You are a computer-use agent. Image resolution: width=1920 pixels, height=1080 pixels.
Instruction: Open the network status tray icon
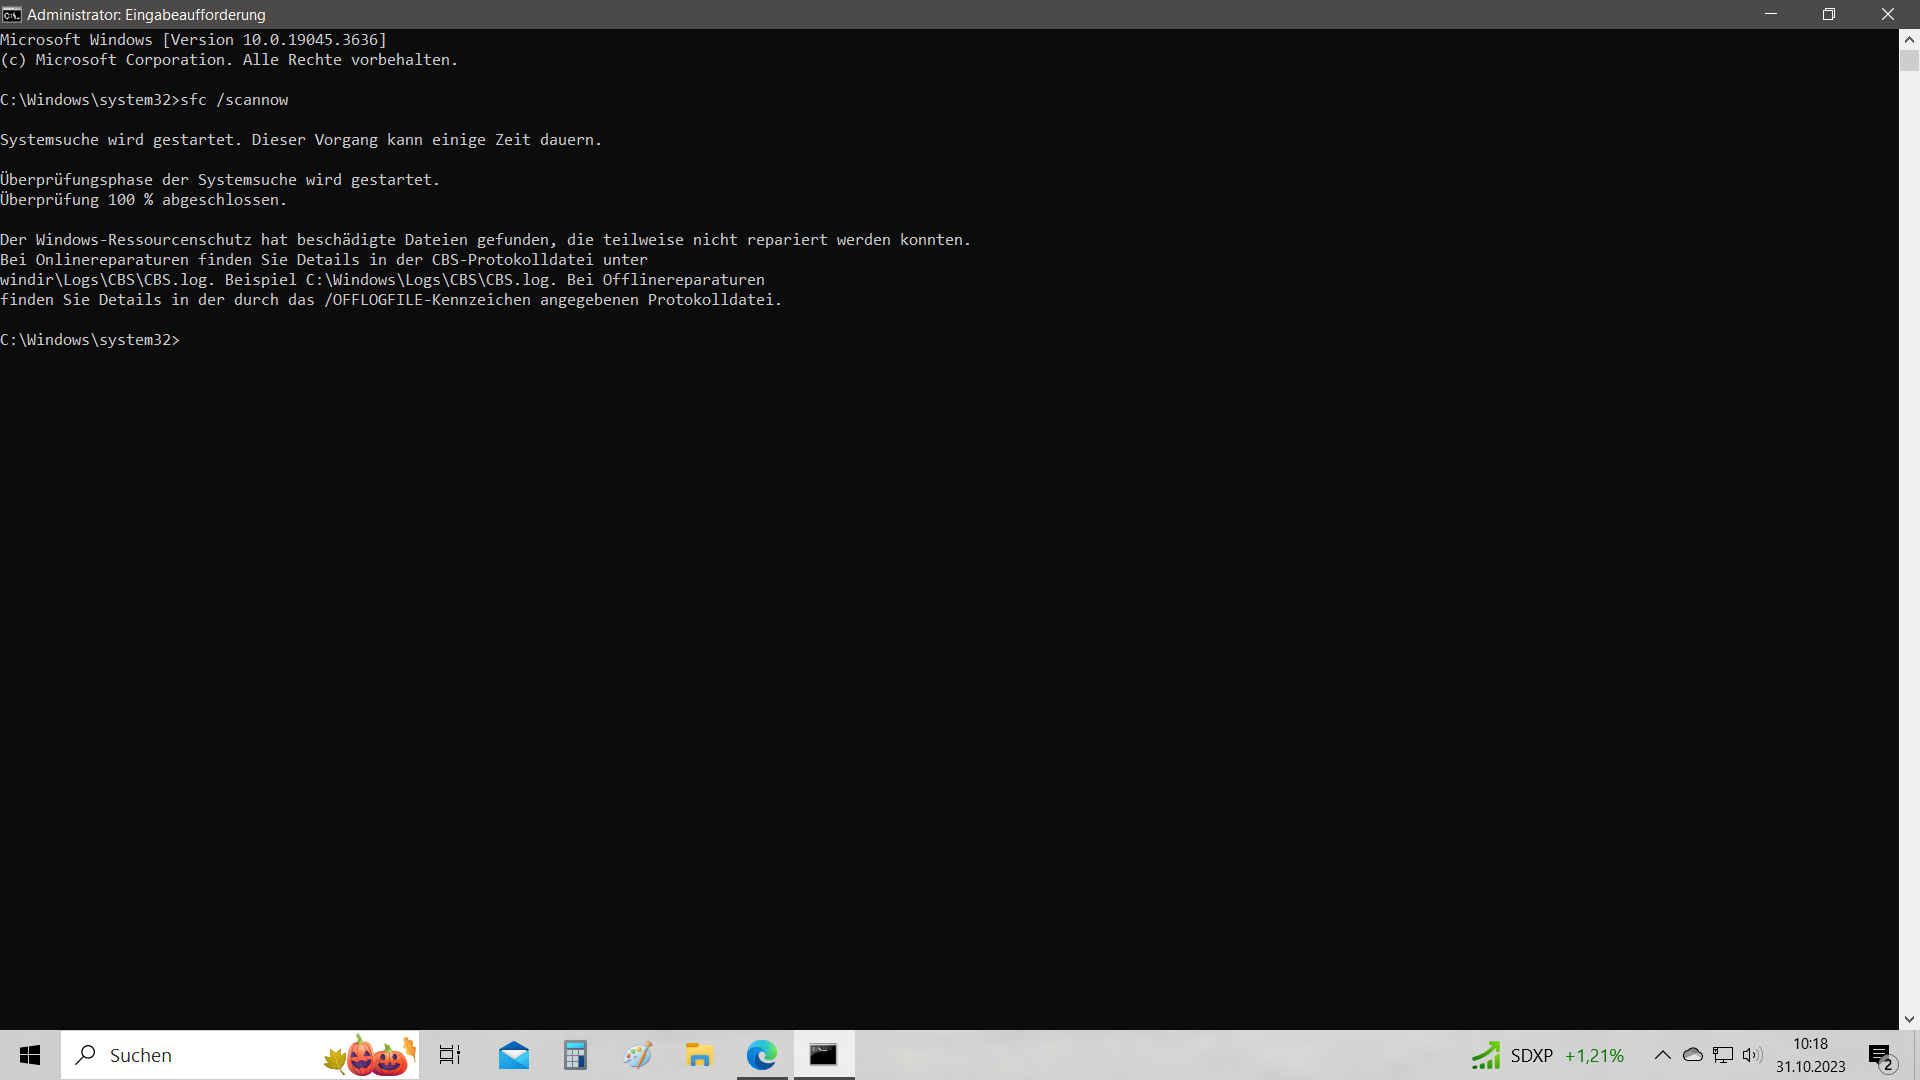click(1722, 1055)
